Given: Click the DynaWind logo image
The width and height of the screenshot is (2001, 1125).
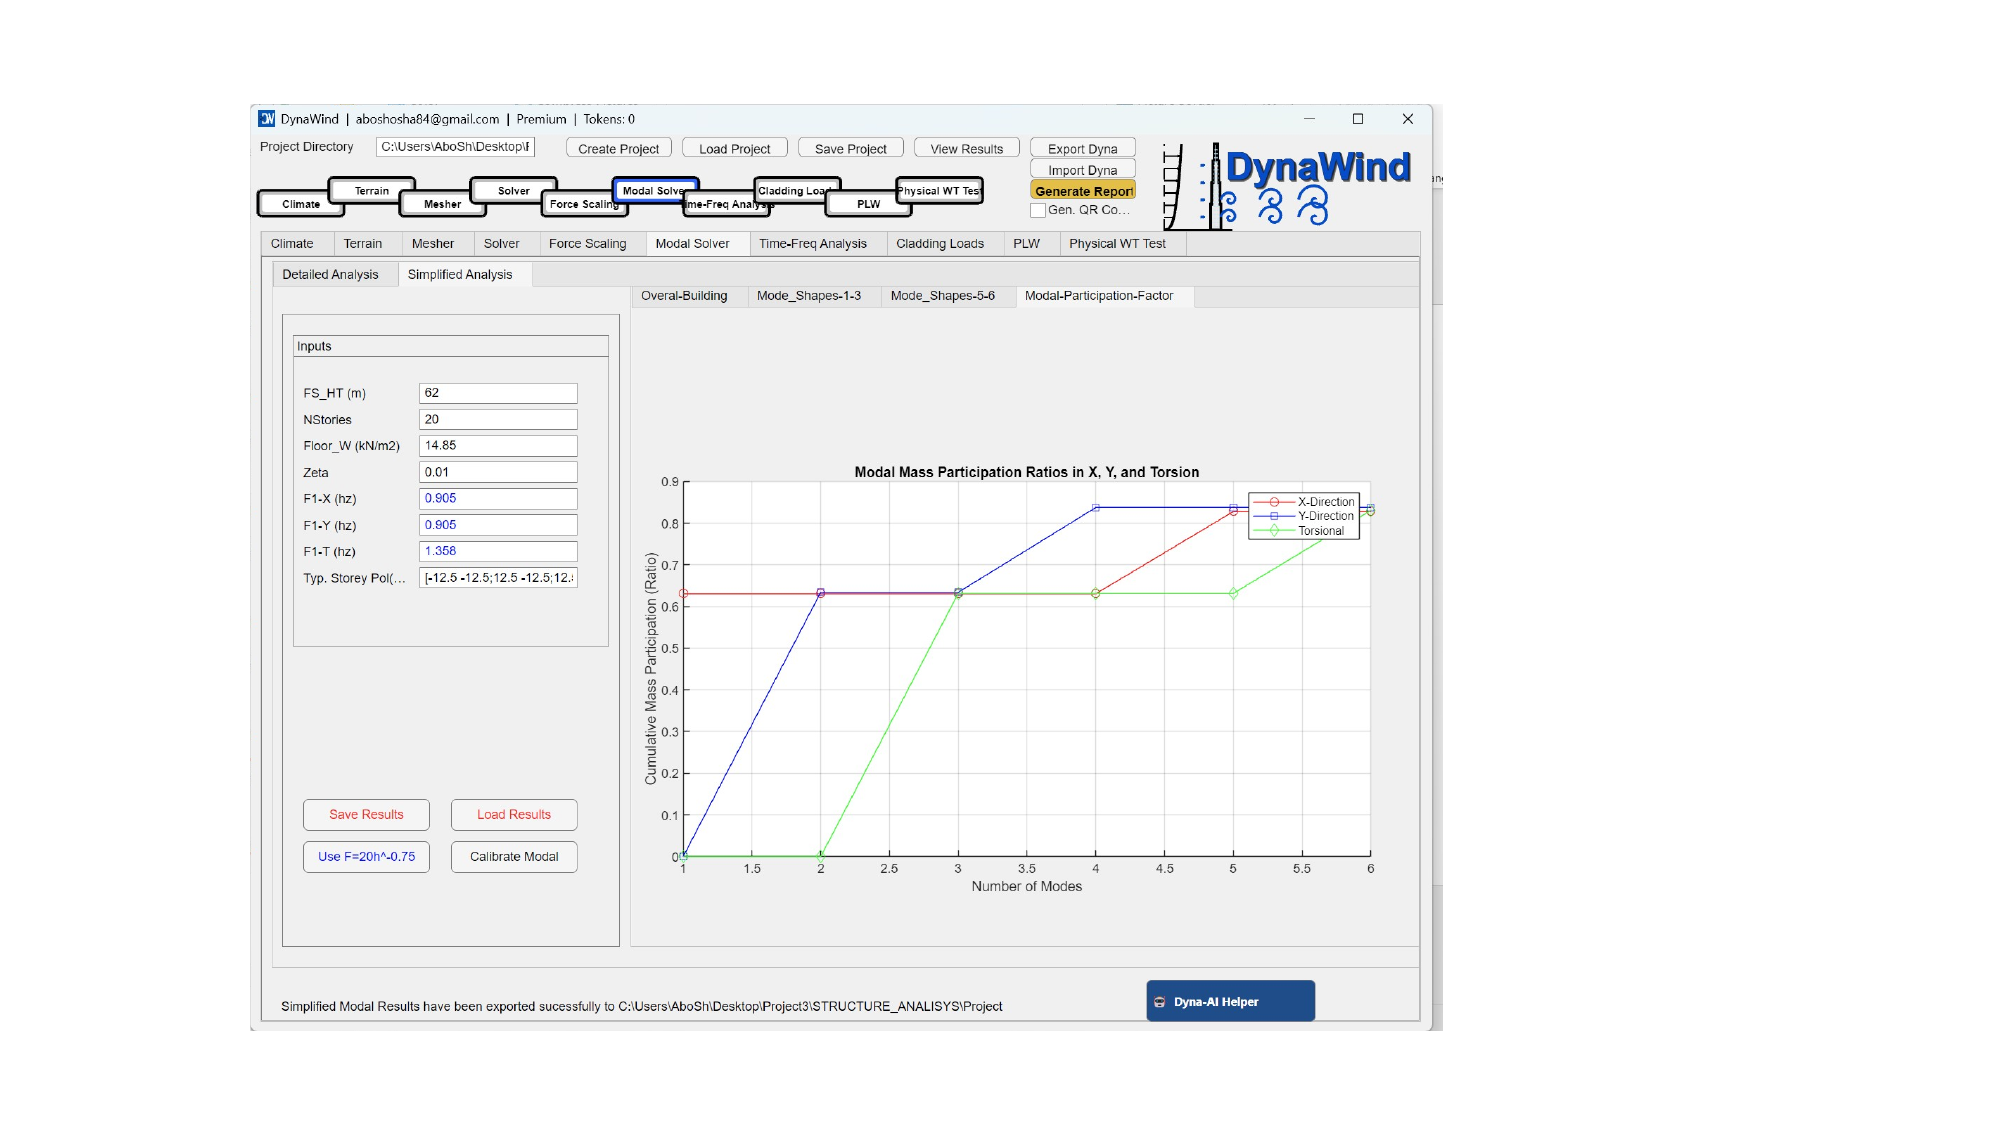Looking at the screenshot, I should [x=1287, y=186].
